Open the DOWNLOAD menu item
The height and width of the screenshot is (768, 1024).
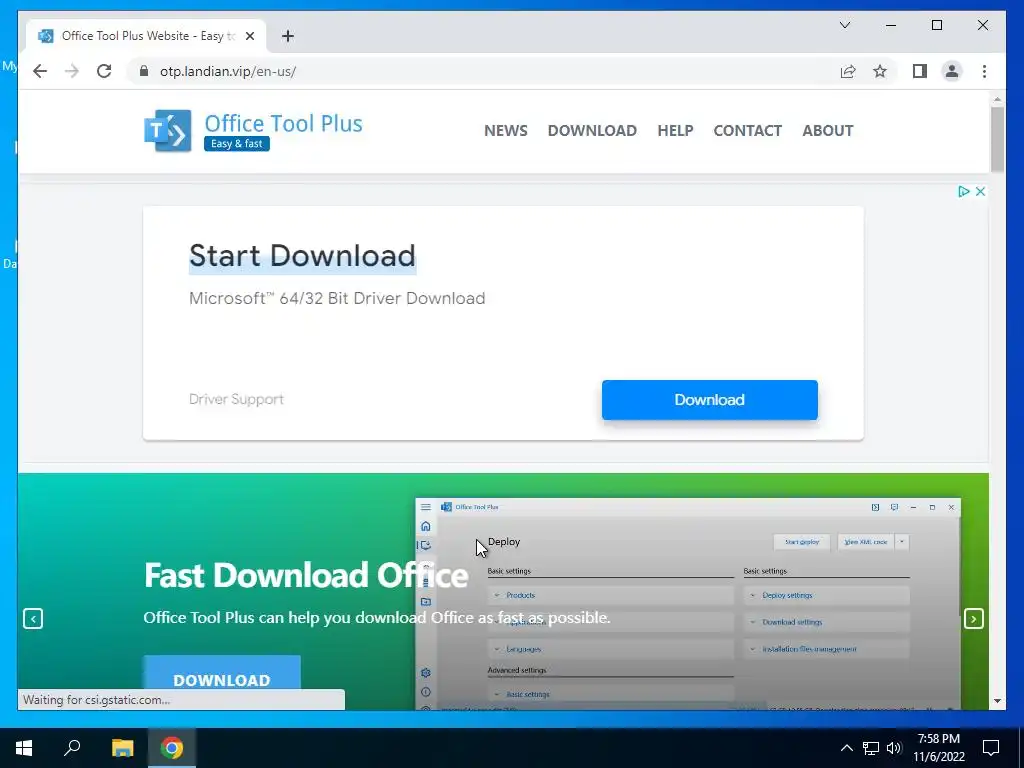coord(592,131)
